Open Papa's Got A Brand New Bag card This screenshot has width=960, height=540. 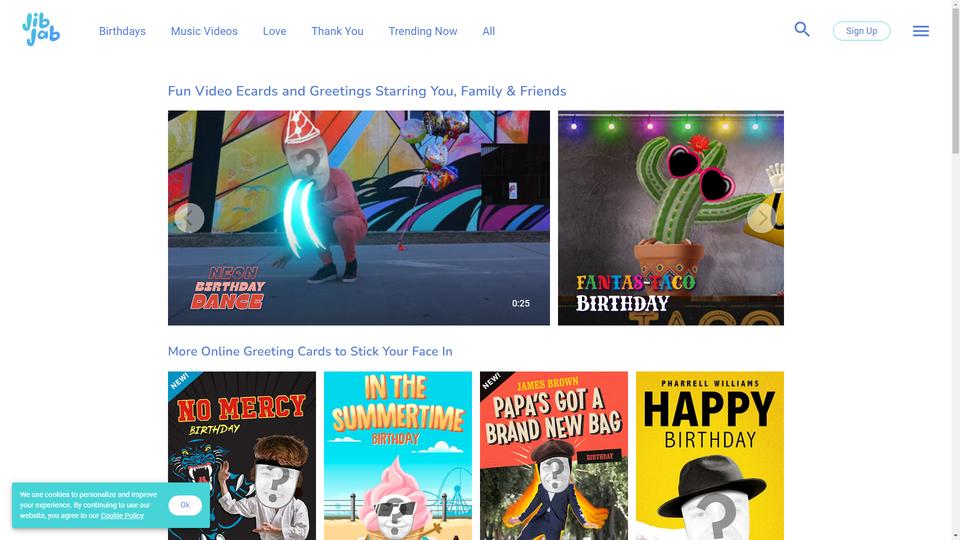coord(553,456)
